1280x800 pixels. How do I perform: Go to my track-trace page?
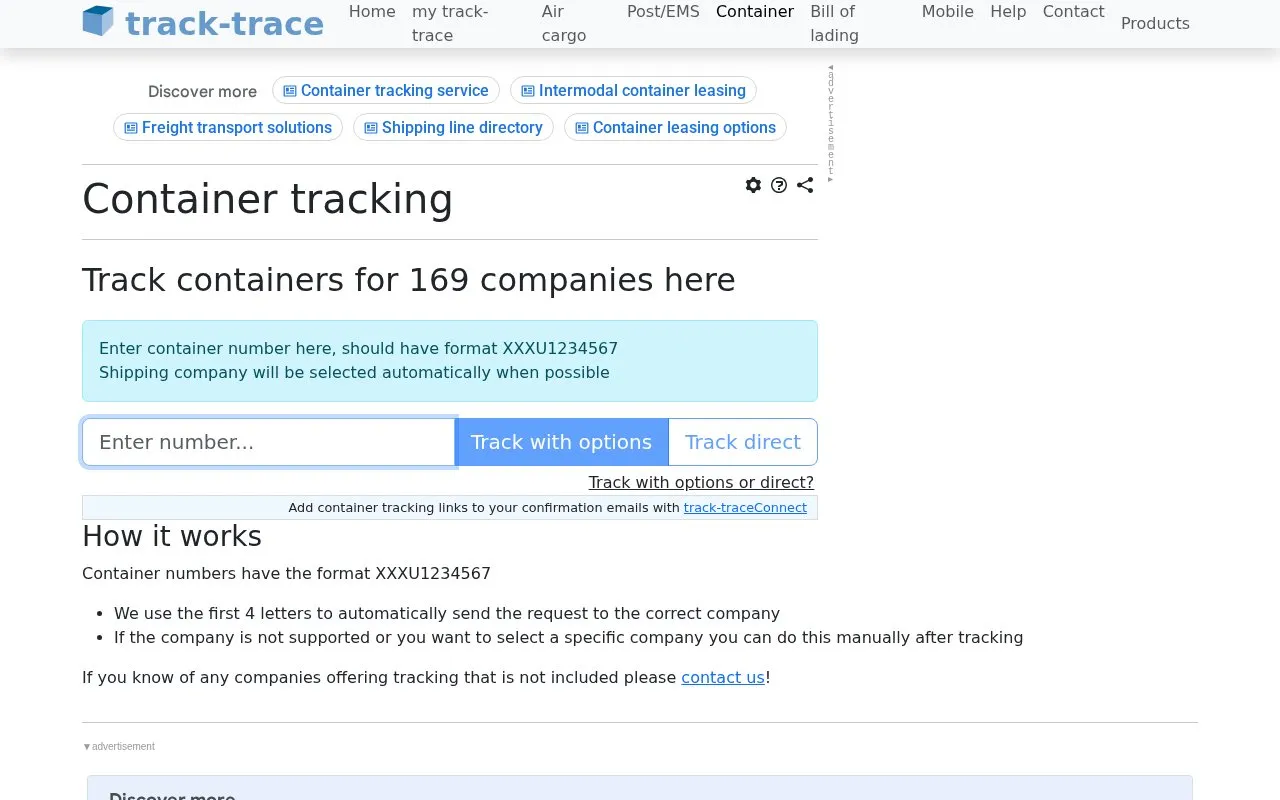450,23
